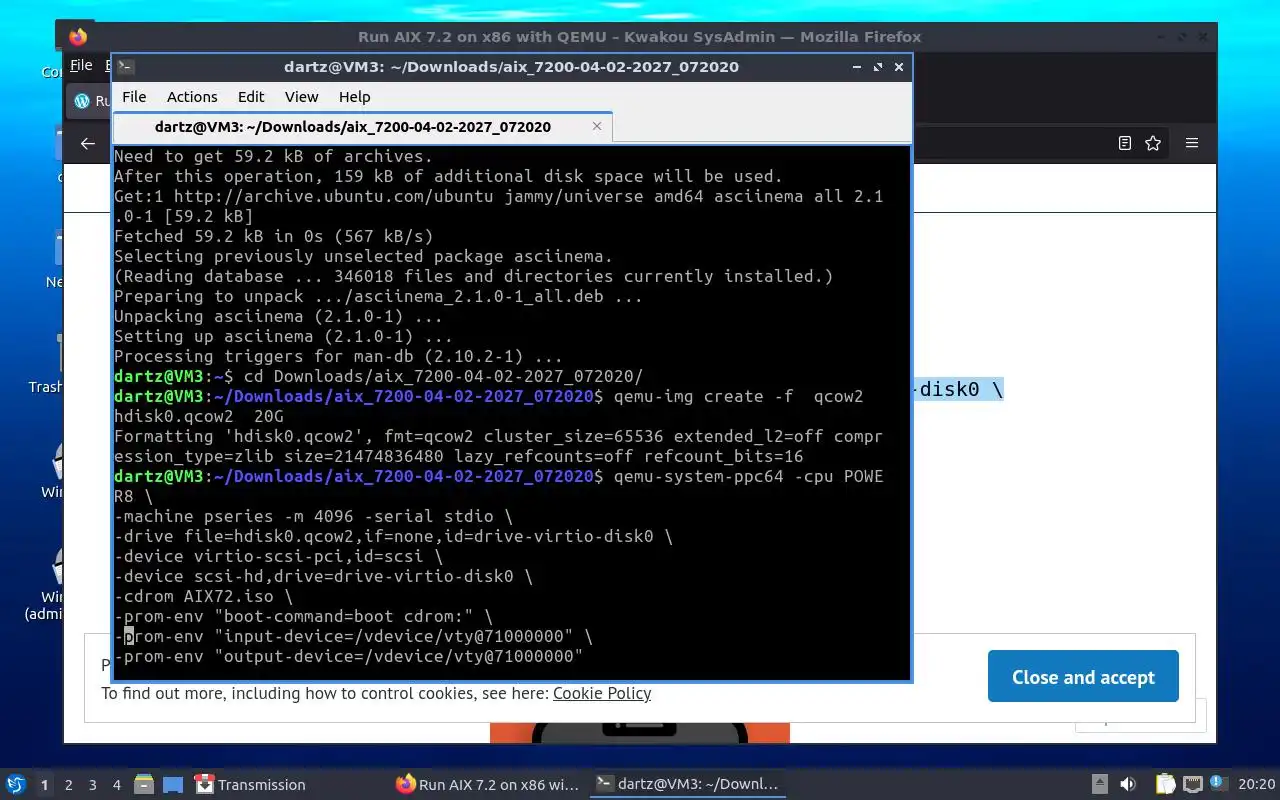Click the terminal icon in the window title bar

pyautogui.click(x=125, y=67)
